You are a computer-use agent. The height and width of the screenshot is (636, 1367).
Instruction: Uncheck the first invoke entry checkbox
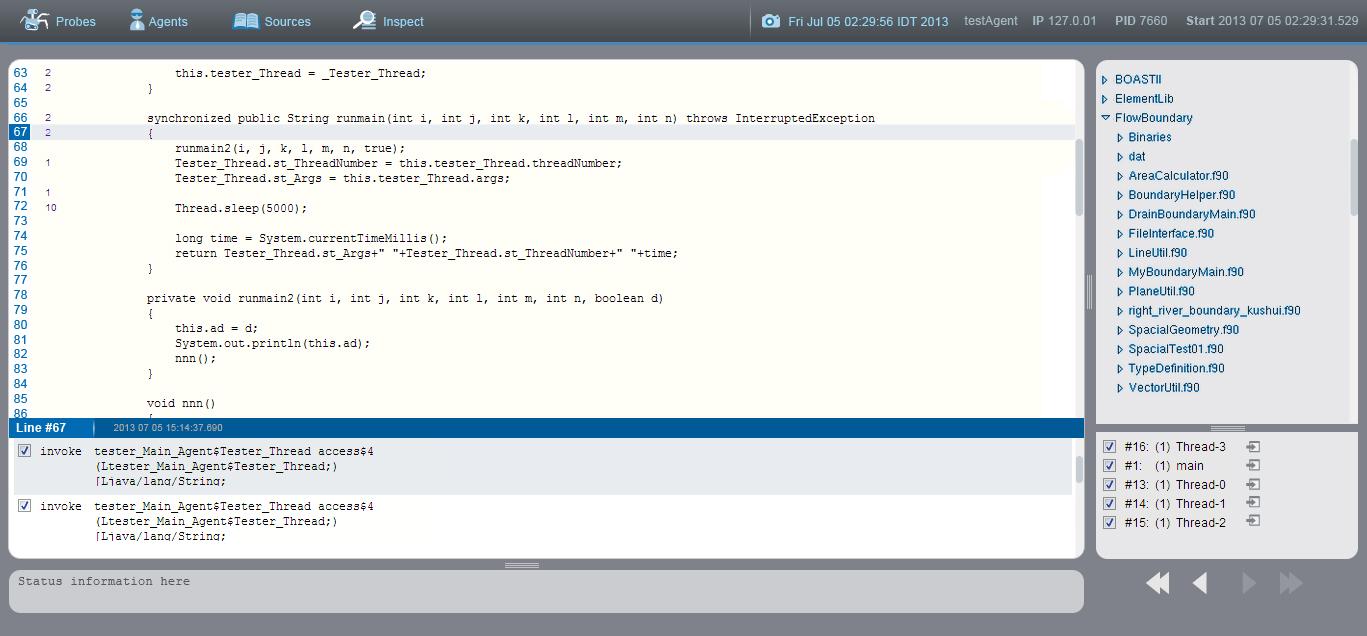pyautogui.click(x=25, y=451)
